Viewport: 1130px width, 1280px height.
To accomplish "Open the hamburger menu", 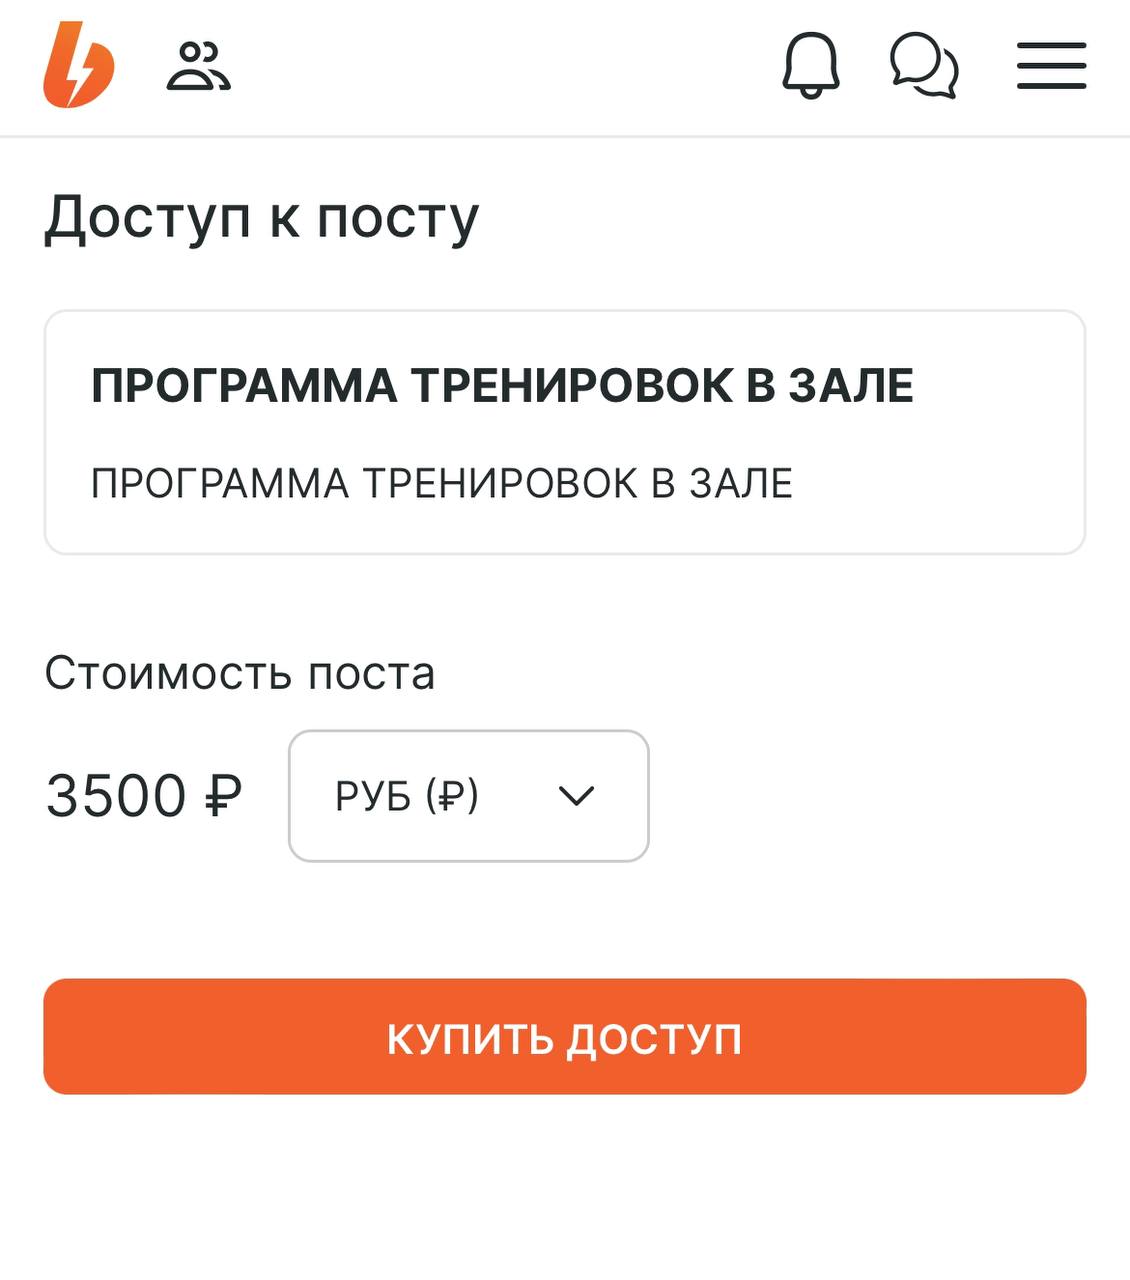I will [x=1051, y=66].
